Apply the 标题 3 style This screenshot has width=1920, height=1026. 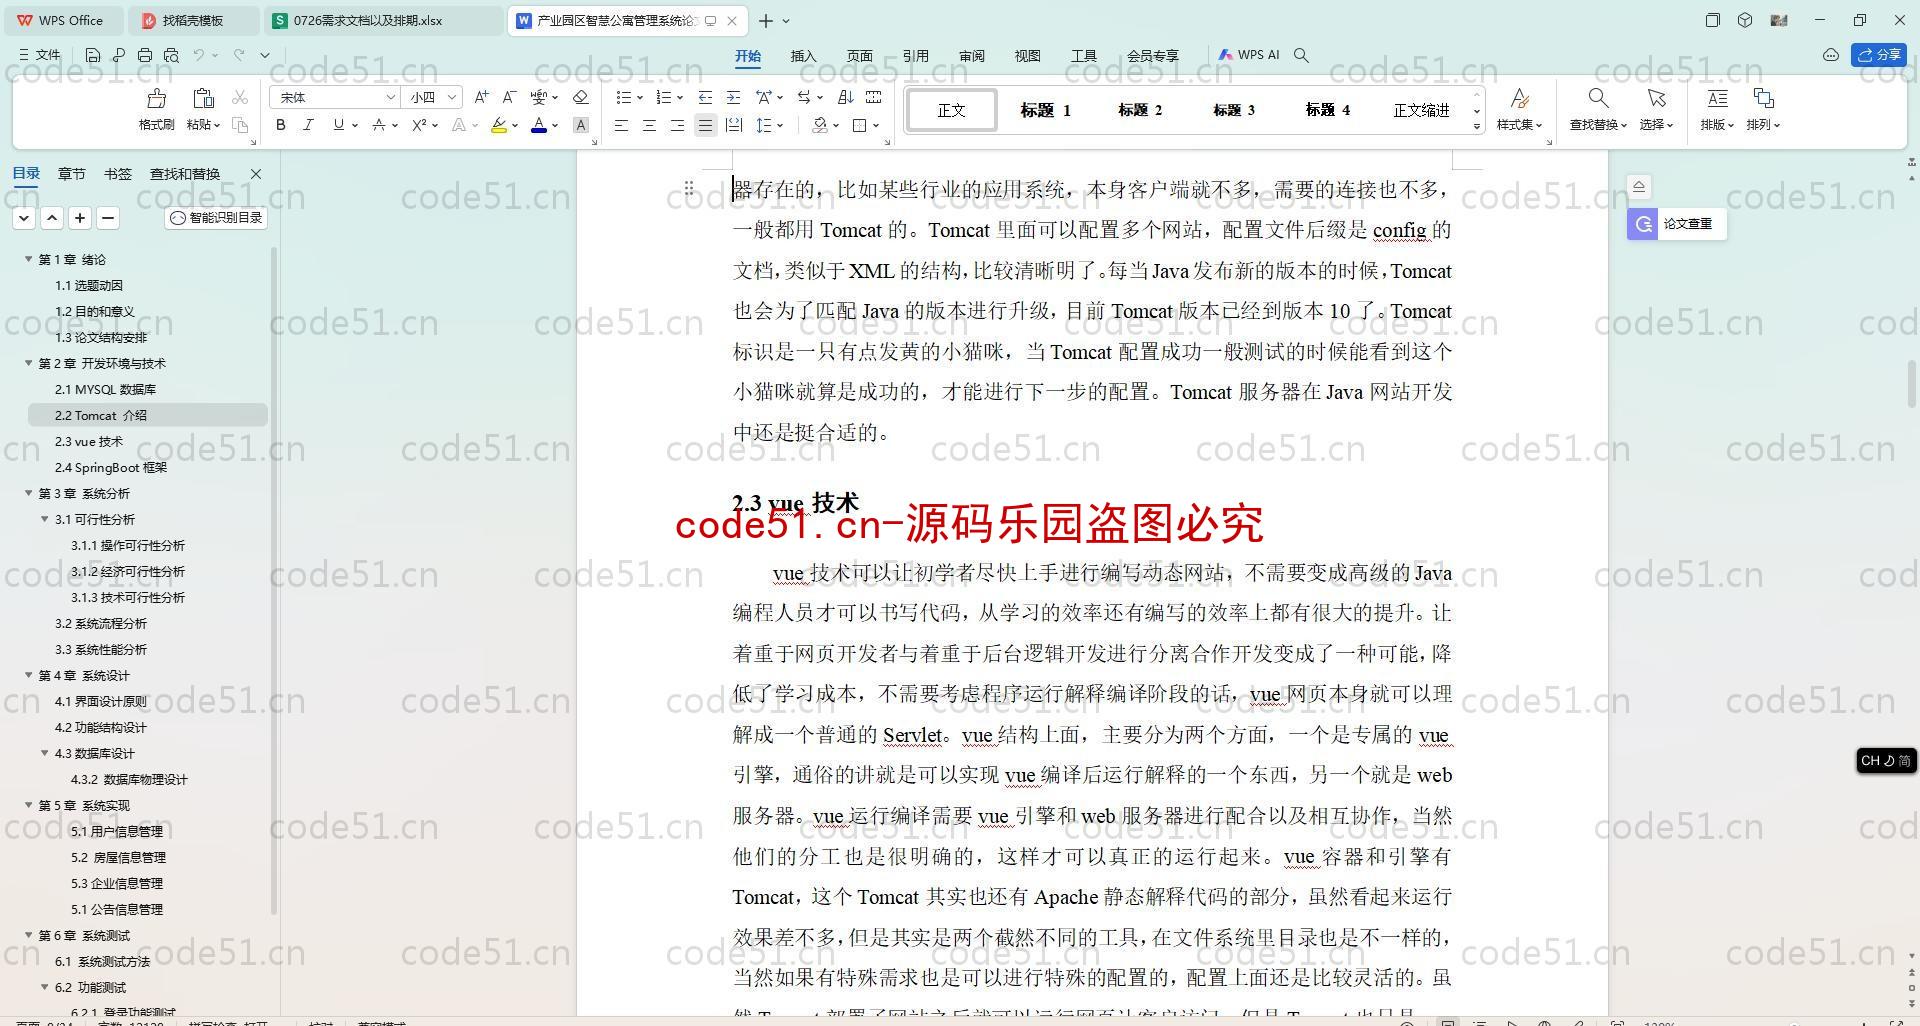pos(1233,110)
